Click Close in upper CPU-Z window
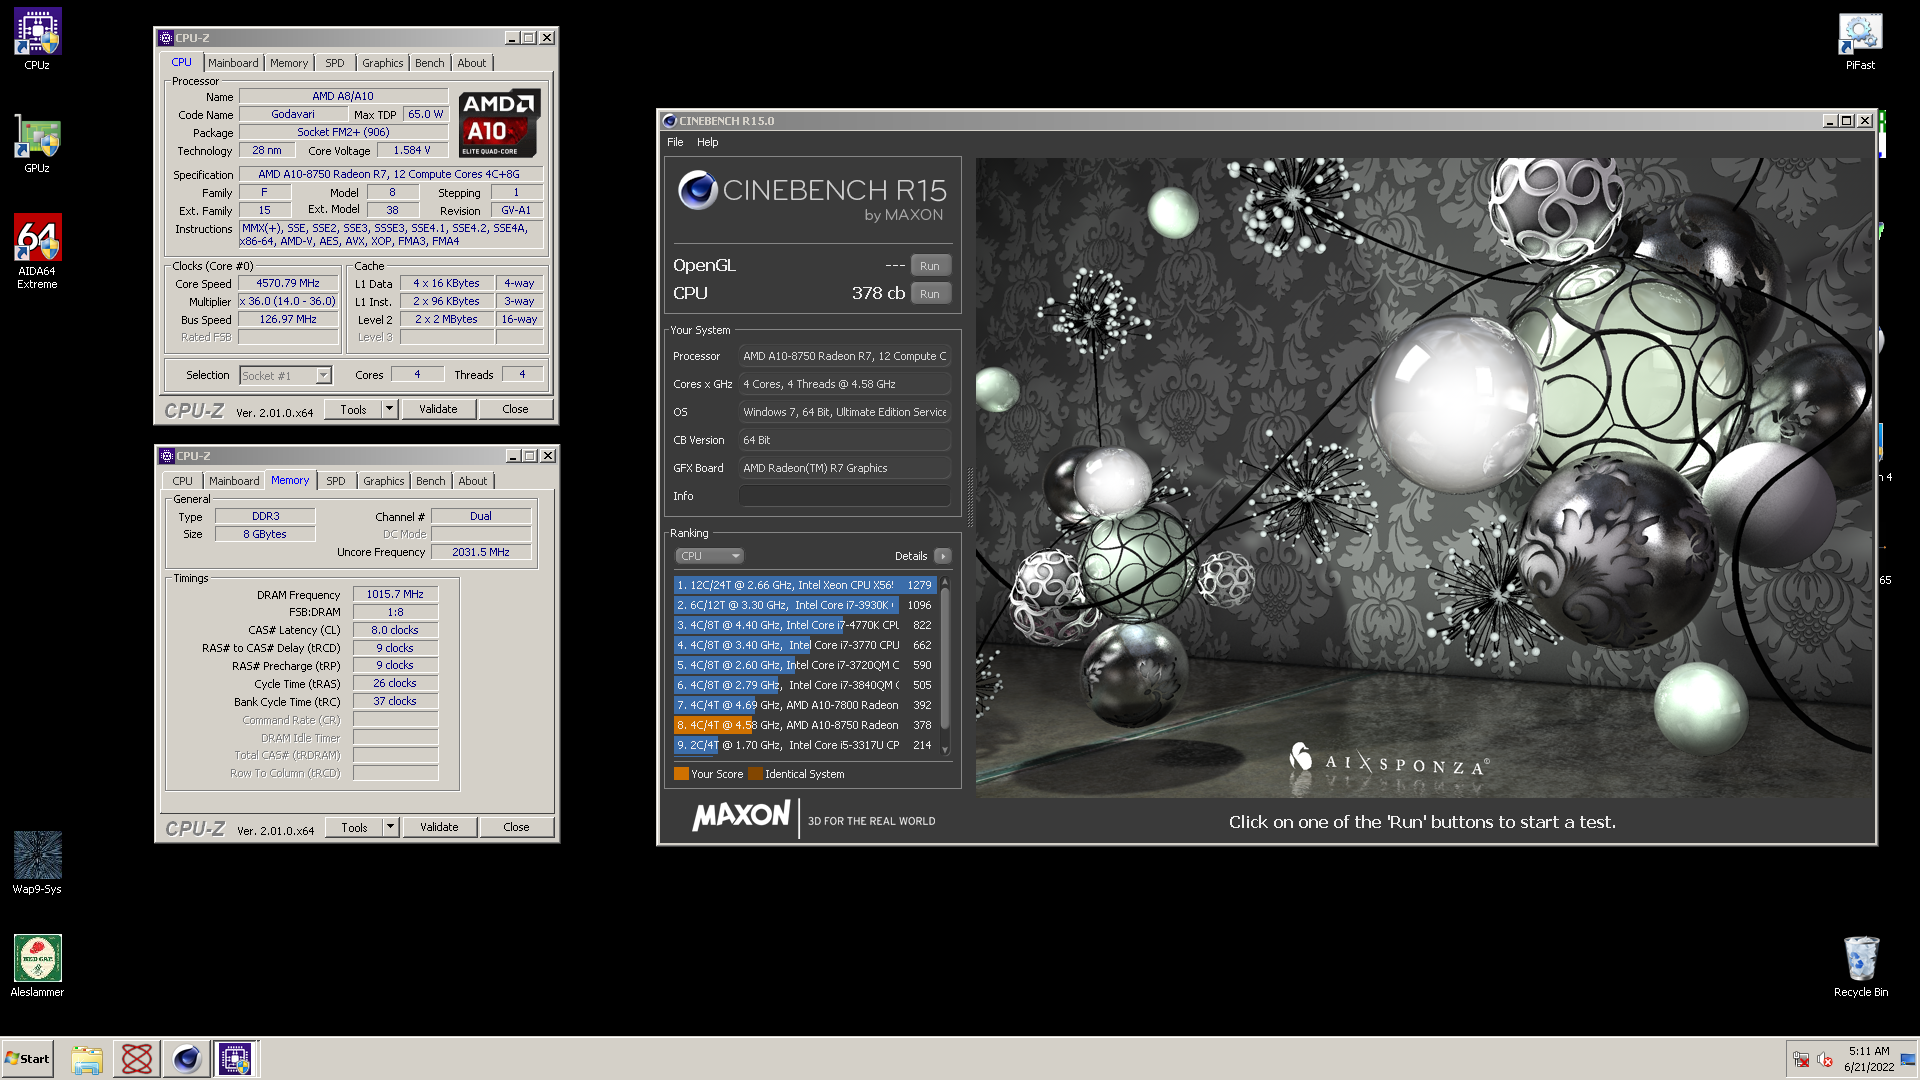Image resolution: width=1920 pixels, height=1080 pixels. click(x=515, y=409)
